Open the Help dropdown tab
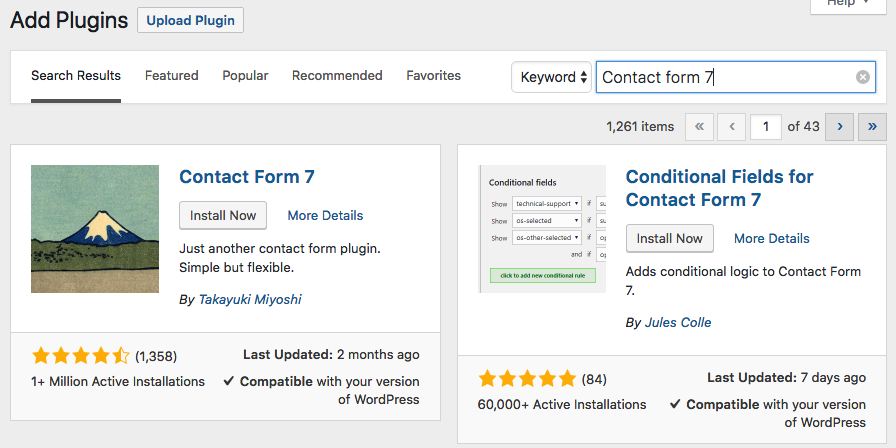The width and height of the screenshot is (896, 448). pyautogui.click(x=848, y=5)
